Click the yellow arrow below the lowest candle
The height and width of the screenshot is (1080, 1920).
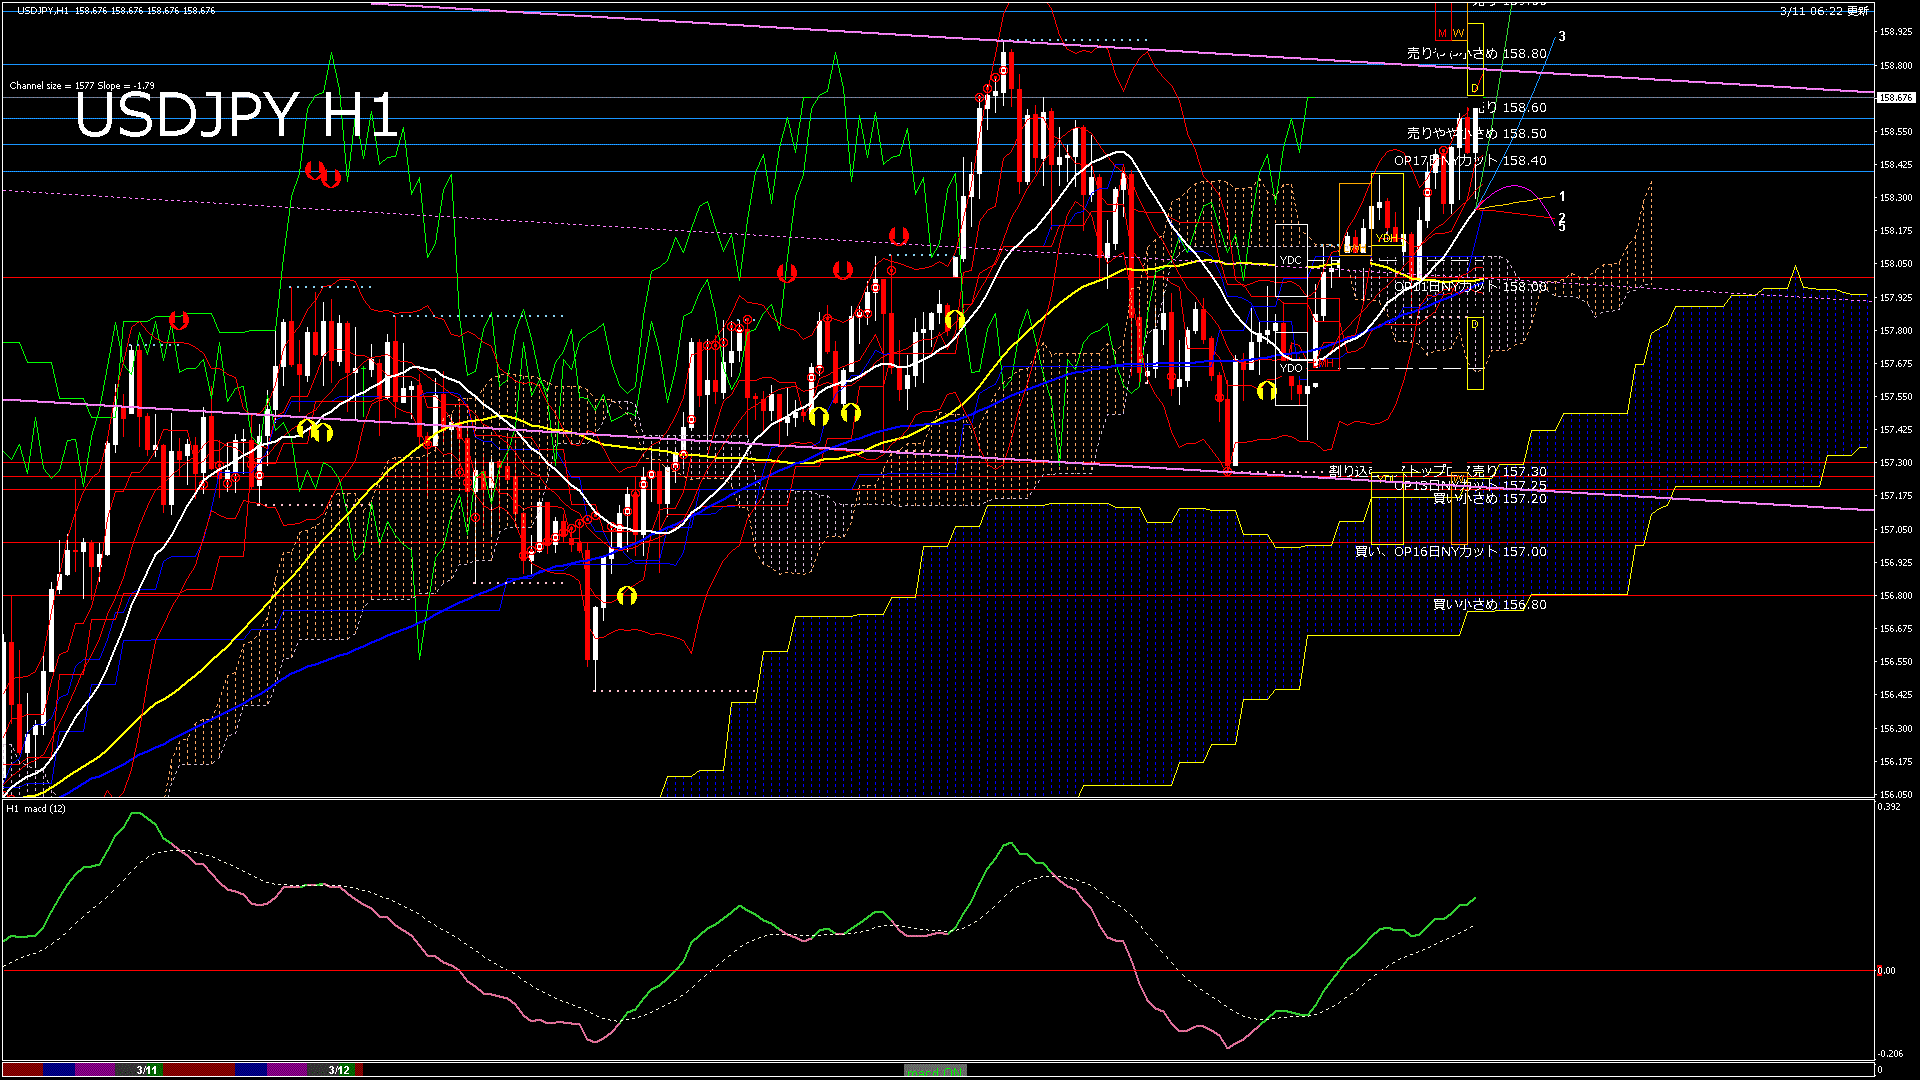point(627,596)
